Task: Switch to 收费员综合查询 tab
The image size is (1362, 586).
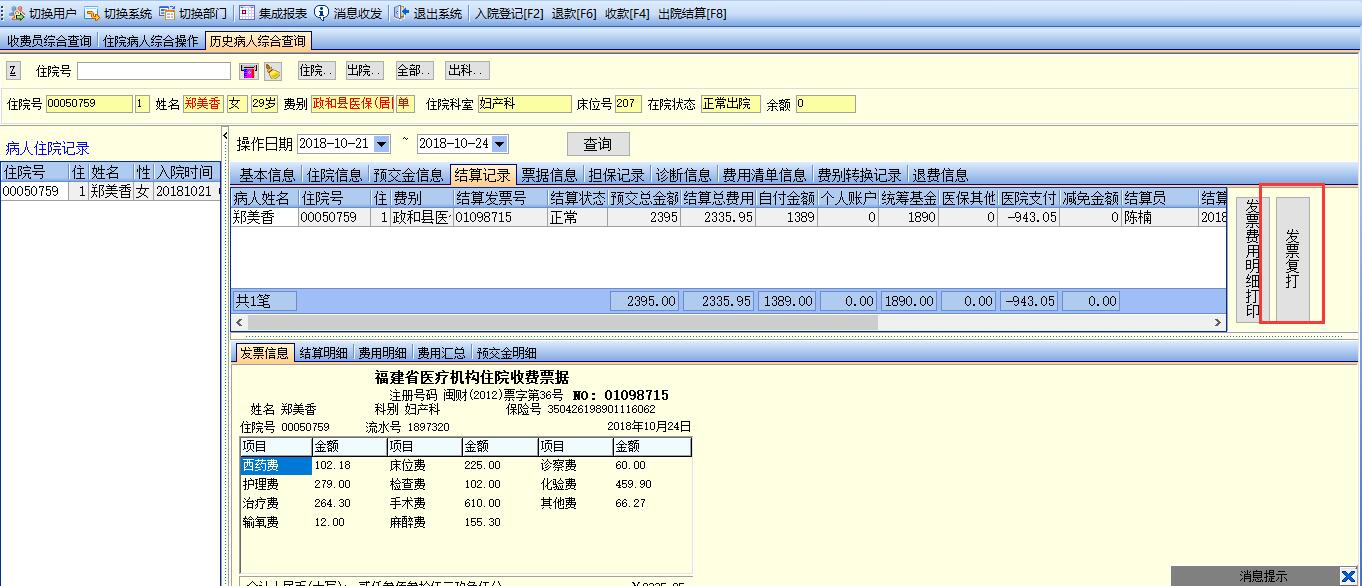Action: point(49,41)
